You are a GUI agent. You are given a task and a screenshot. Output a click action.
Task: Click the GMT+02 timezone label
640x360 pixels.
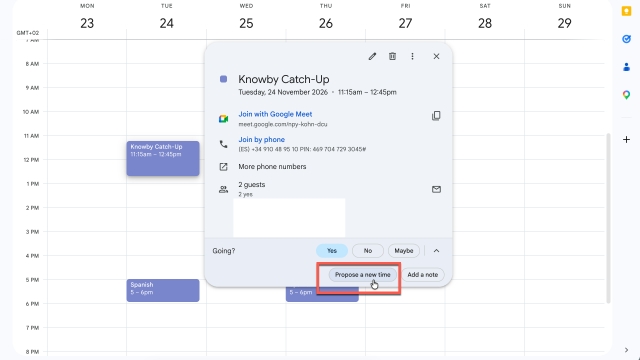(x=28, y=33)
